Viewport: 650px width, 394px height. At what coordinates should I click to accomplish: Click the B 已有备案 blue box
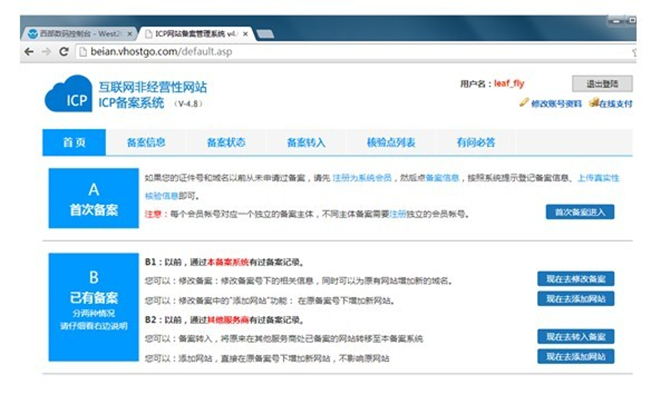click(94, 307)
